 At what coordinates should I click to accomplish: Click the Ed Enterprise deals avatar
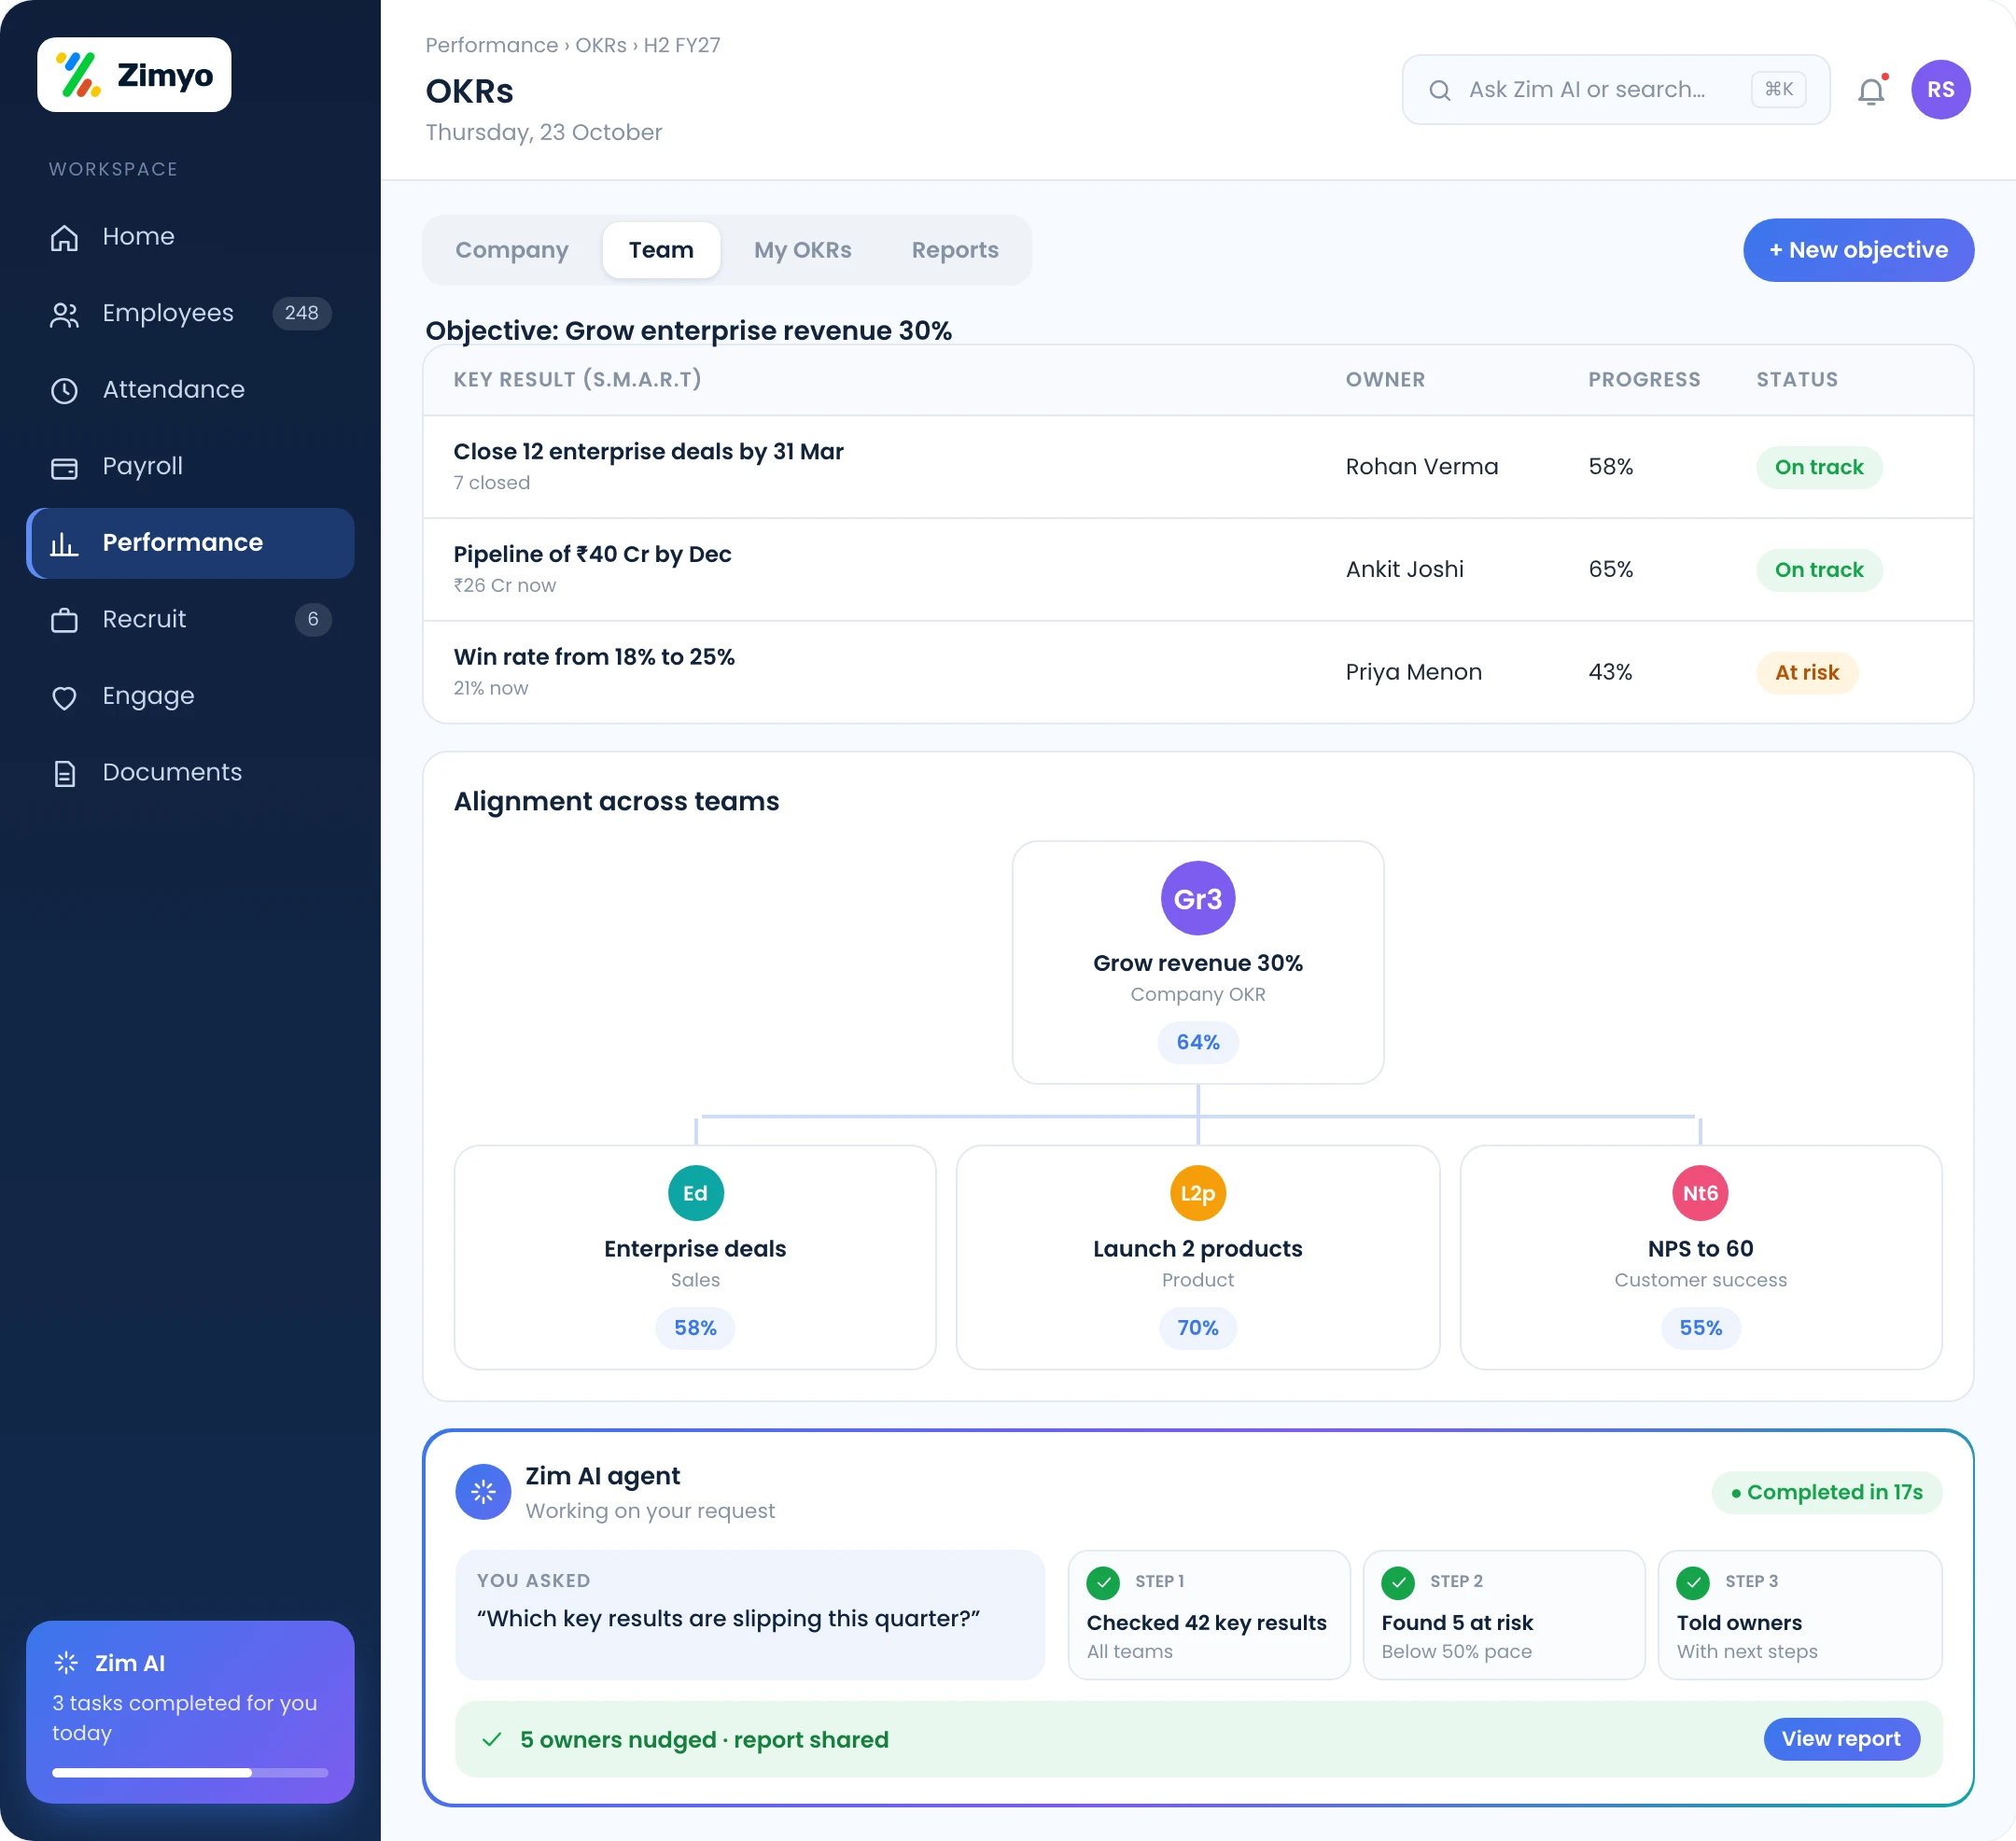click(695, 1193)
